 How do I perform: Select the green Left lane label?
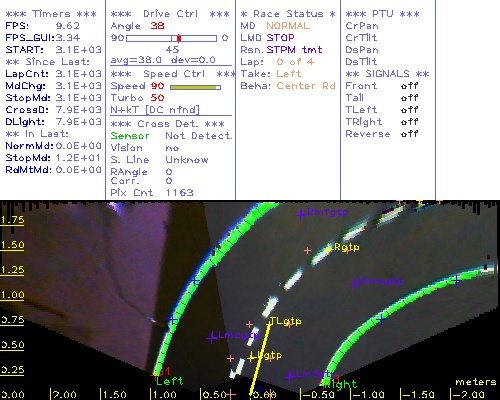click(169, 381)
